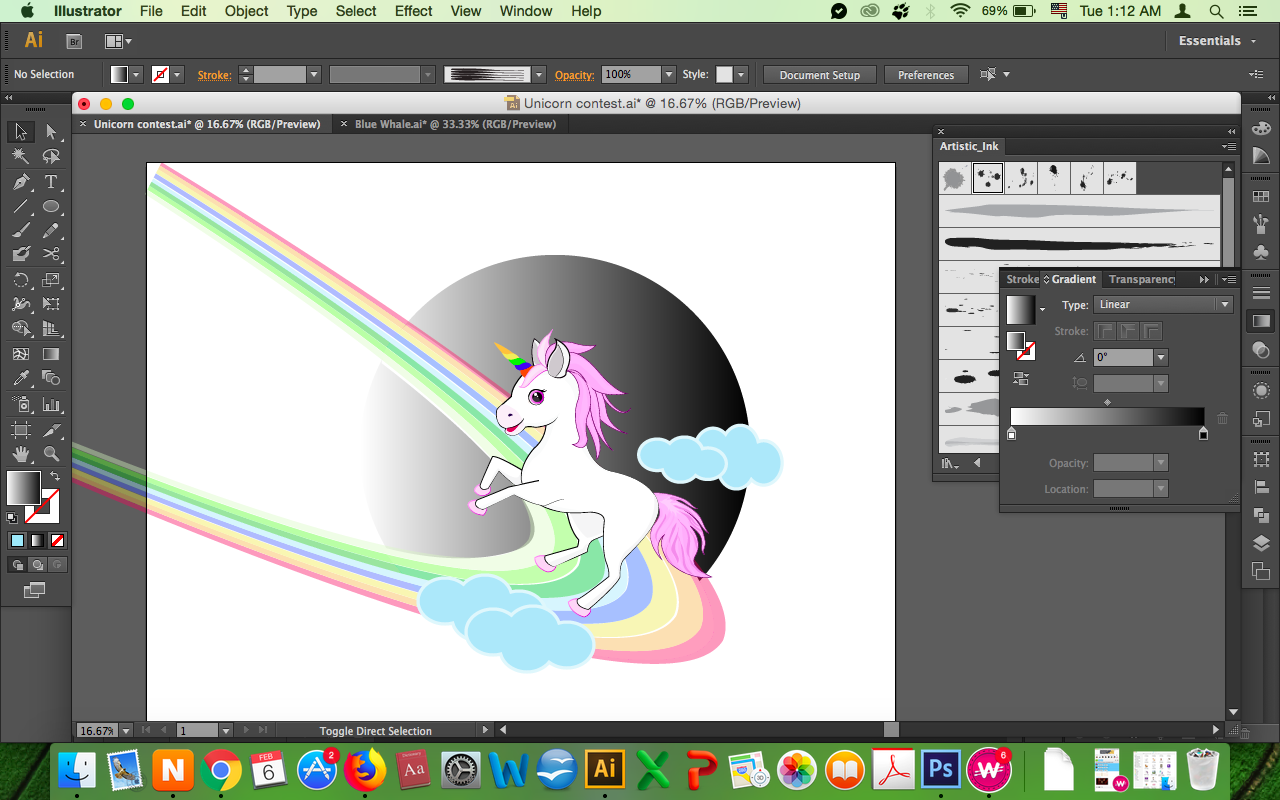Pick the Mesh tool
1280x800 pixels.
pyautogui.click(x=20, y=354)
